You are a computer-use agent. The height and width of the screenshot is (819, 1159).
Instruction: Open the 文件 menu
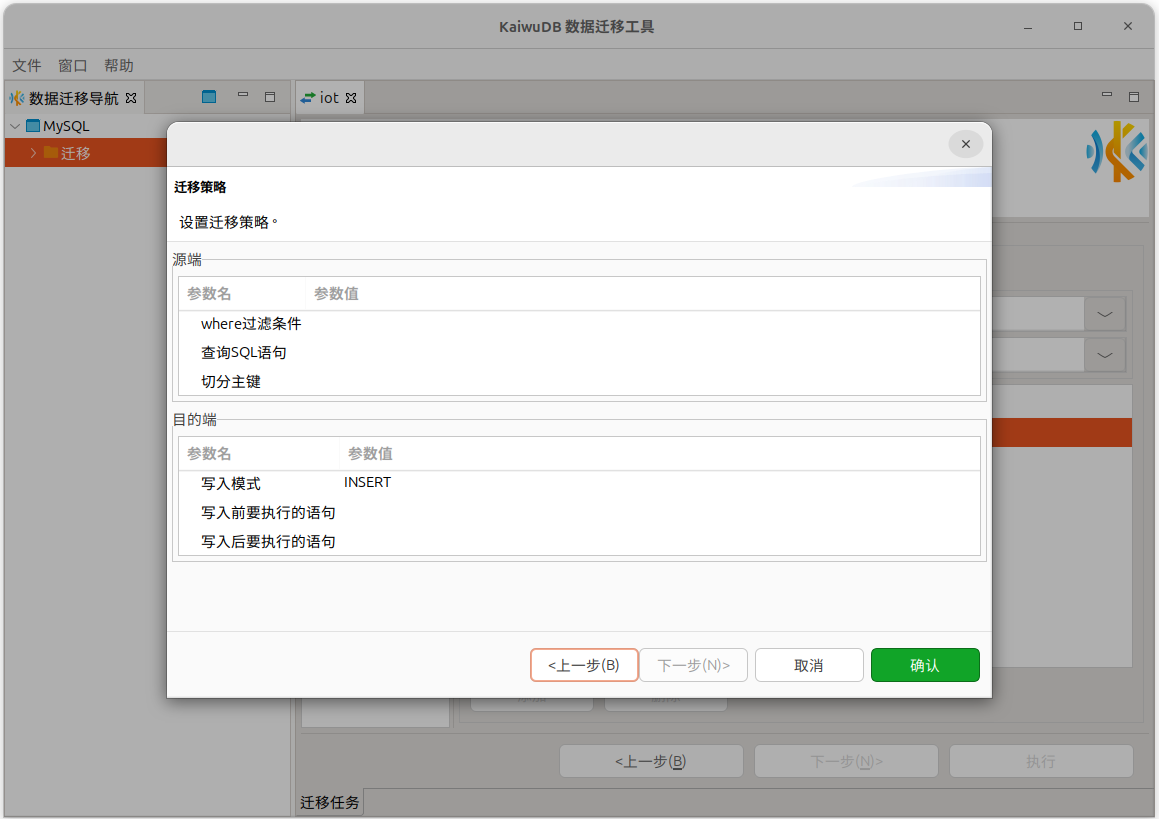point(27,65)
